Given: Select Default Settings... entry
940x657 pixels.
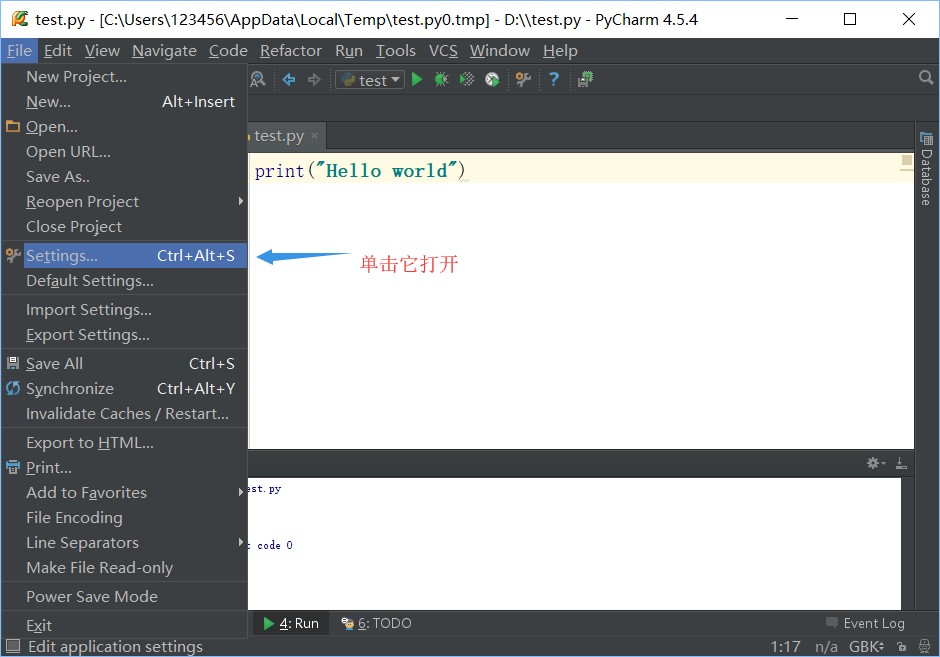Looking at the screenshot, I should [124, 281].
